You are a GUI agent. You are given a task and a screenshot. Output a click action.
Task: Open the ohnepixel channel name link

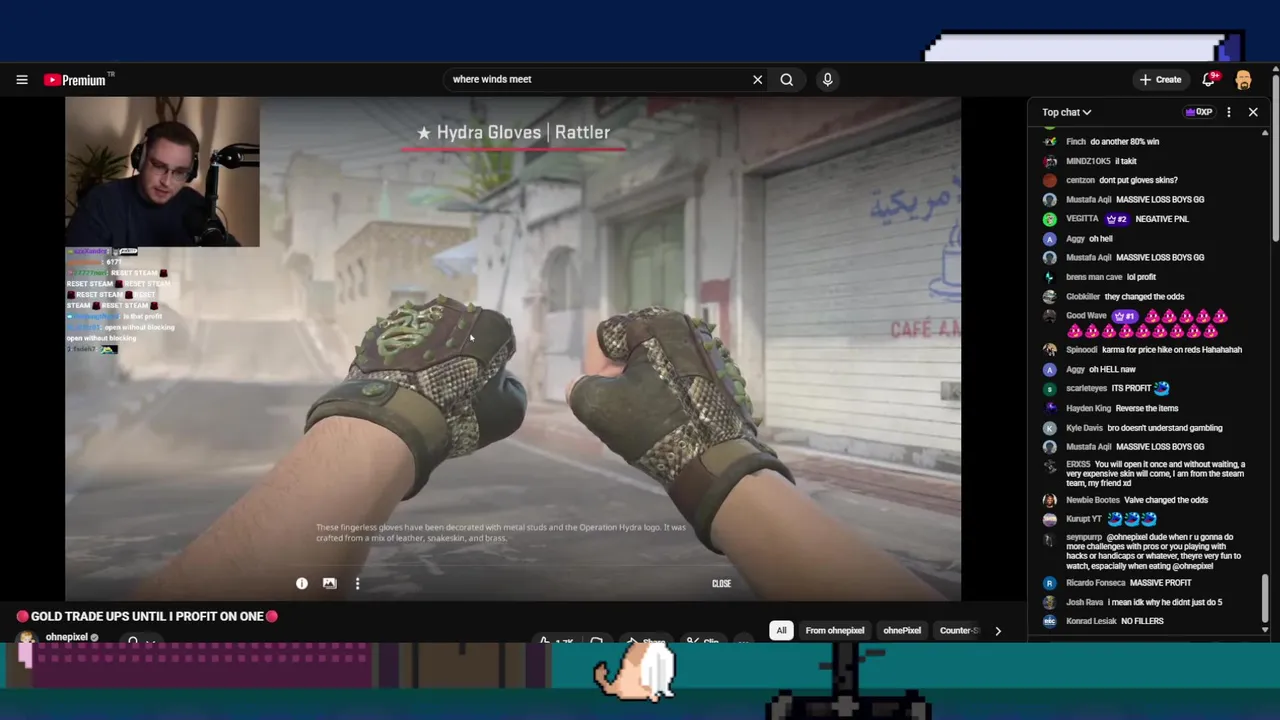(67, 637)
